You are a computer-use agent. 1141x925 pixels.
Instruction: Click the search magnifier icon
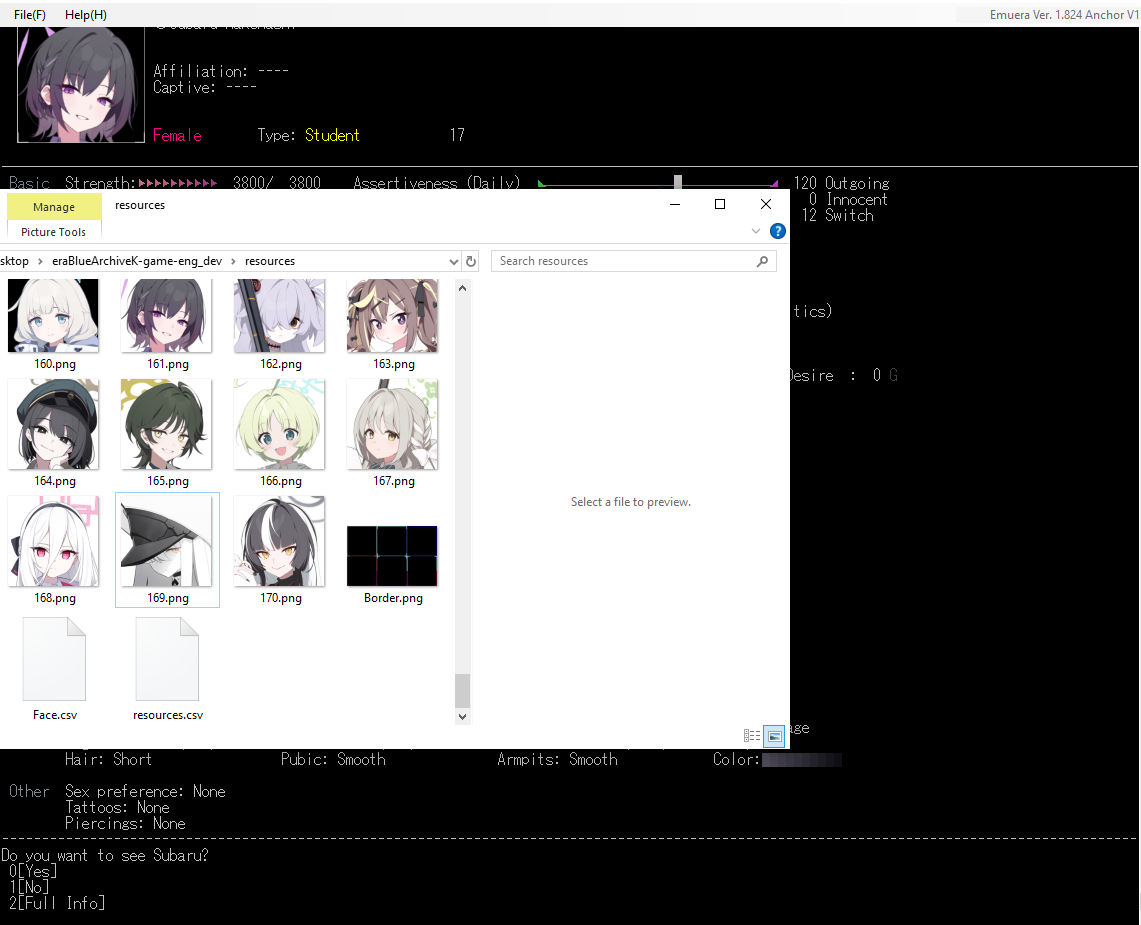pyautogui.click(x=762, y=261)
